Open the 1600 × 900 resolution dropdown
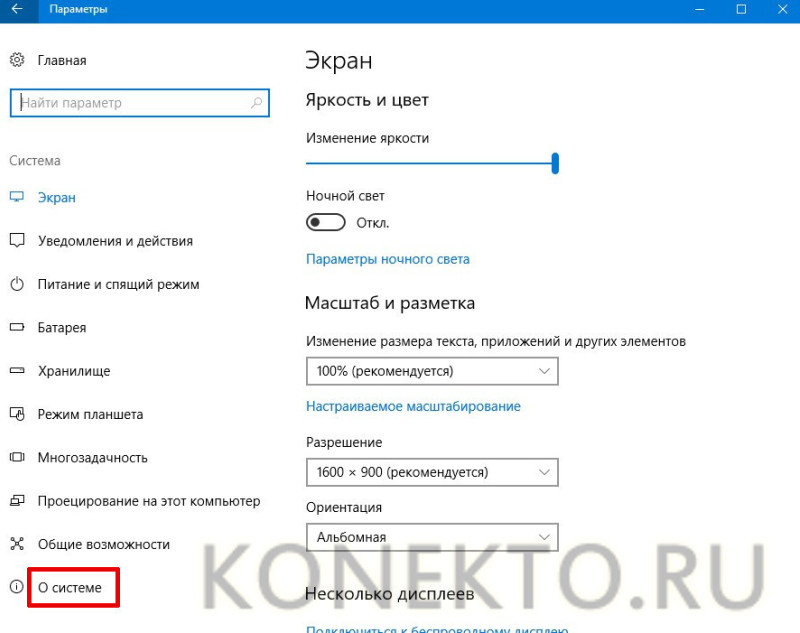 [432, 472]
